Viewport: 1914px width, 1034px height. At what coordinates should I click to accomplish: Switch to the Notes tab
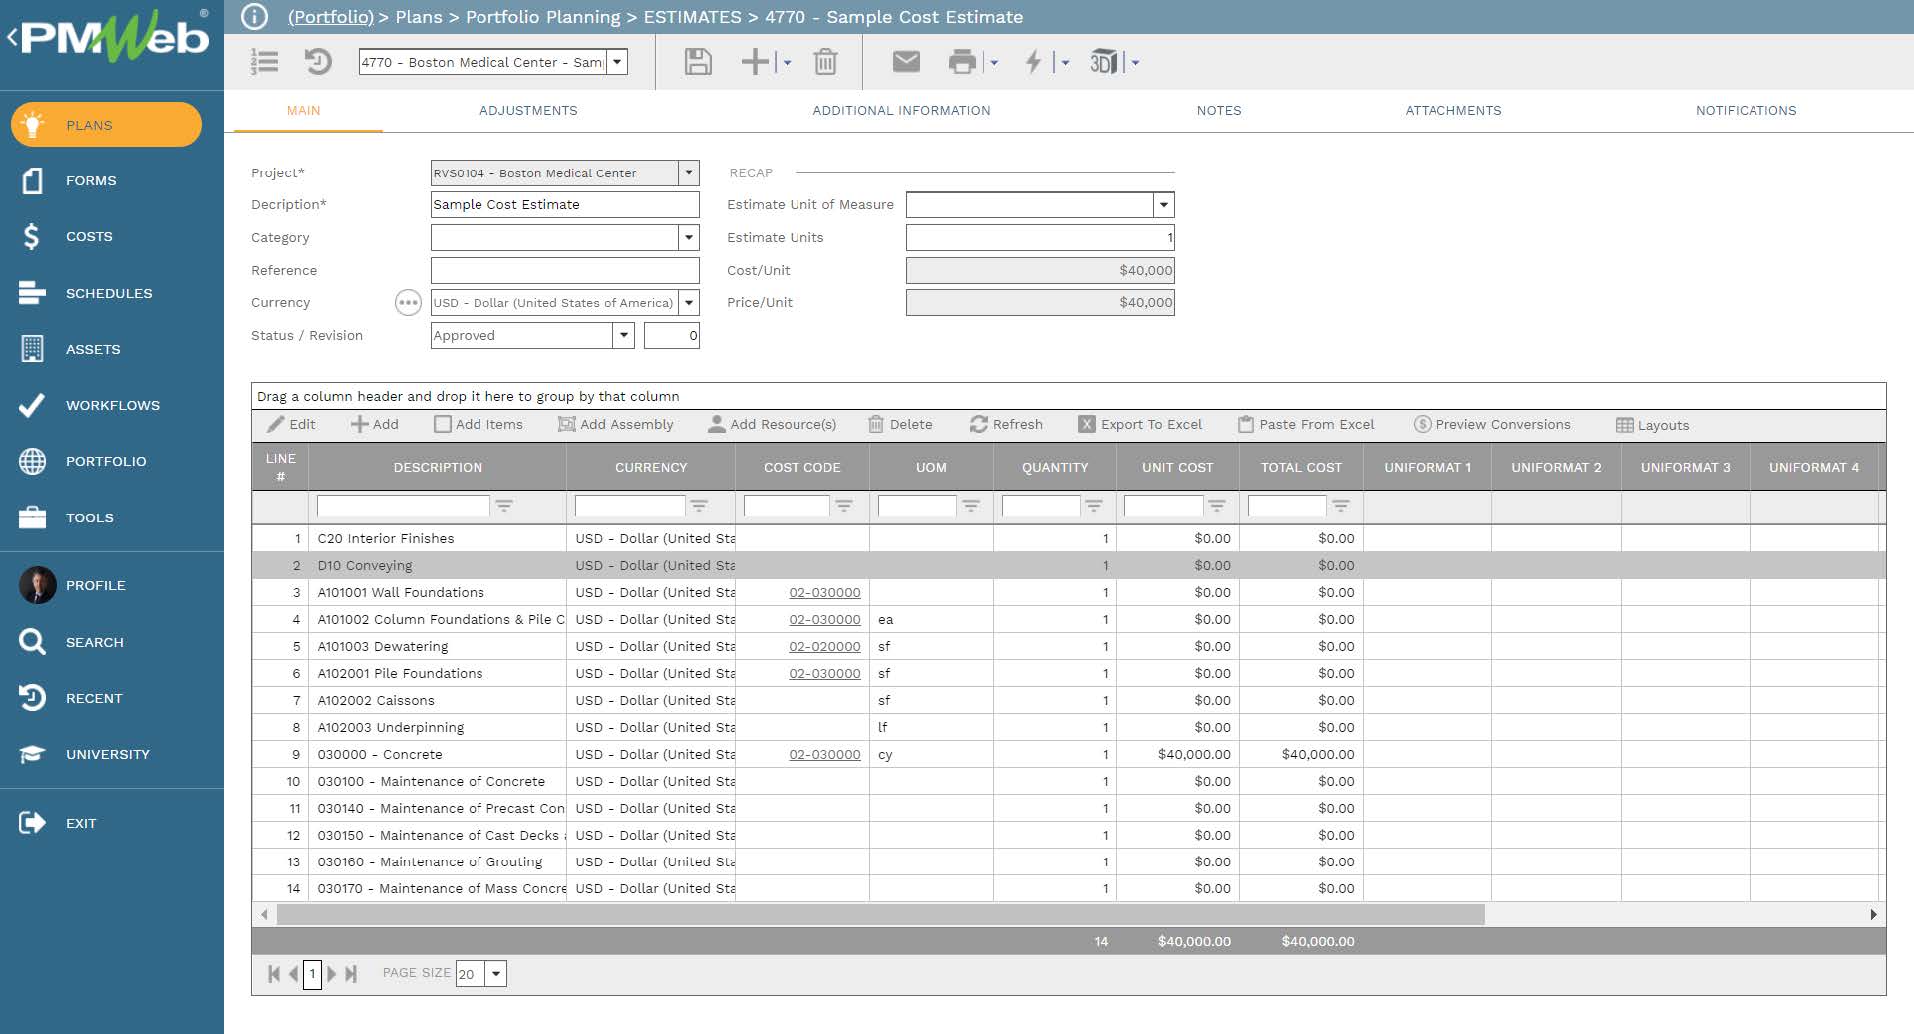(x=1219, y=110)
